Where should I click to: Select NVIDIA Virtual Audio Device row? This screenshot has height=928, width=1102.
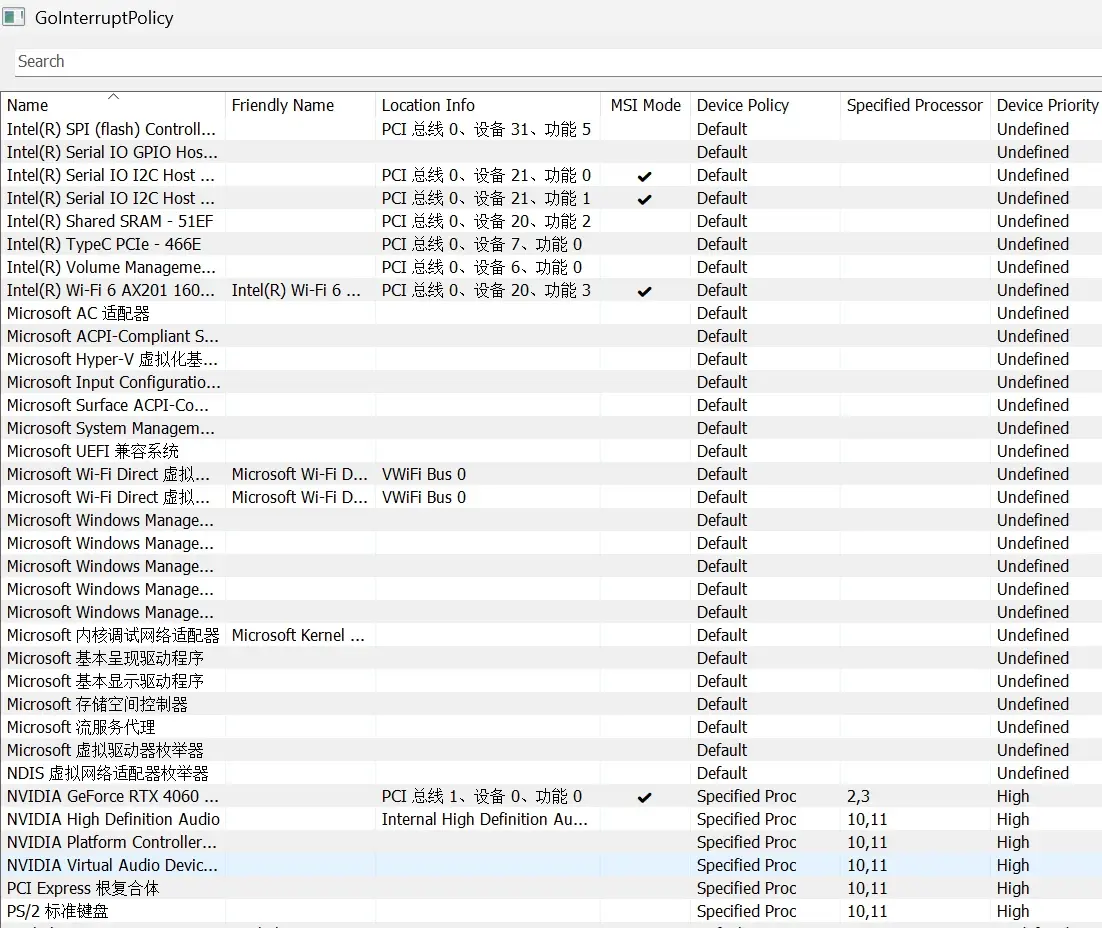pos(551,865)
